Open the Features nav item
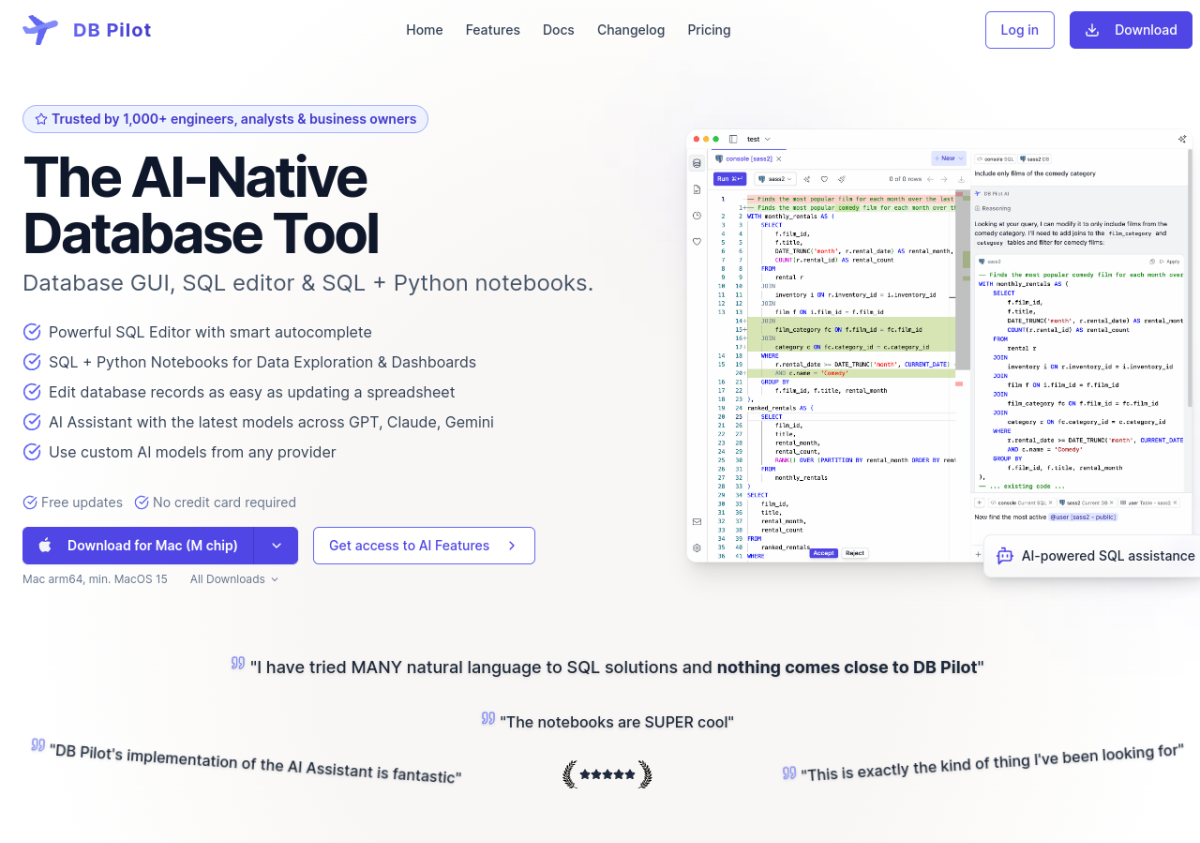 (493, 30)
